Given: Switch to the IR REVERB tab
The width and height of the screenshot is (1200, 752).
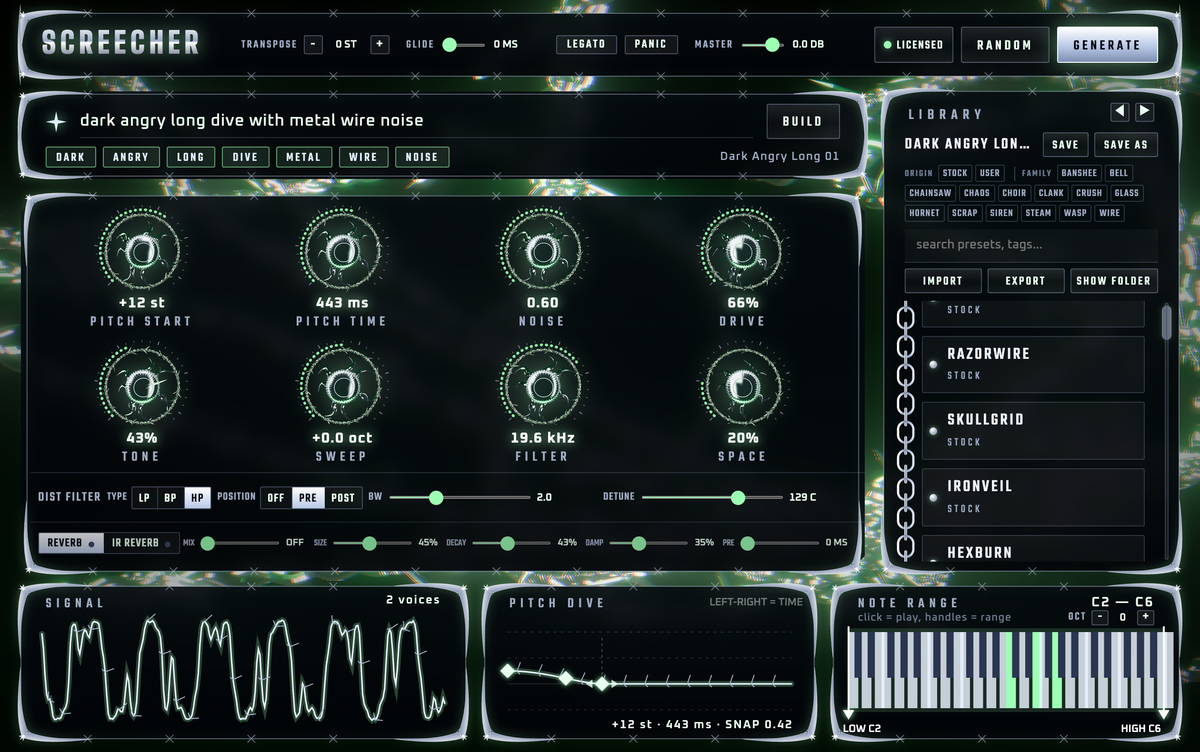Looking at the screenshot, I should (141, 543).
